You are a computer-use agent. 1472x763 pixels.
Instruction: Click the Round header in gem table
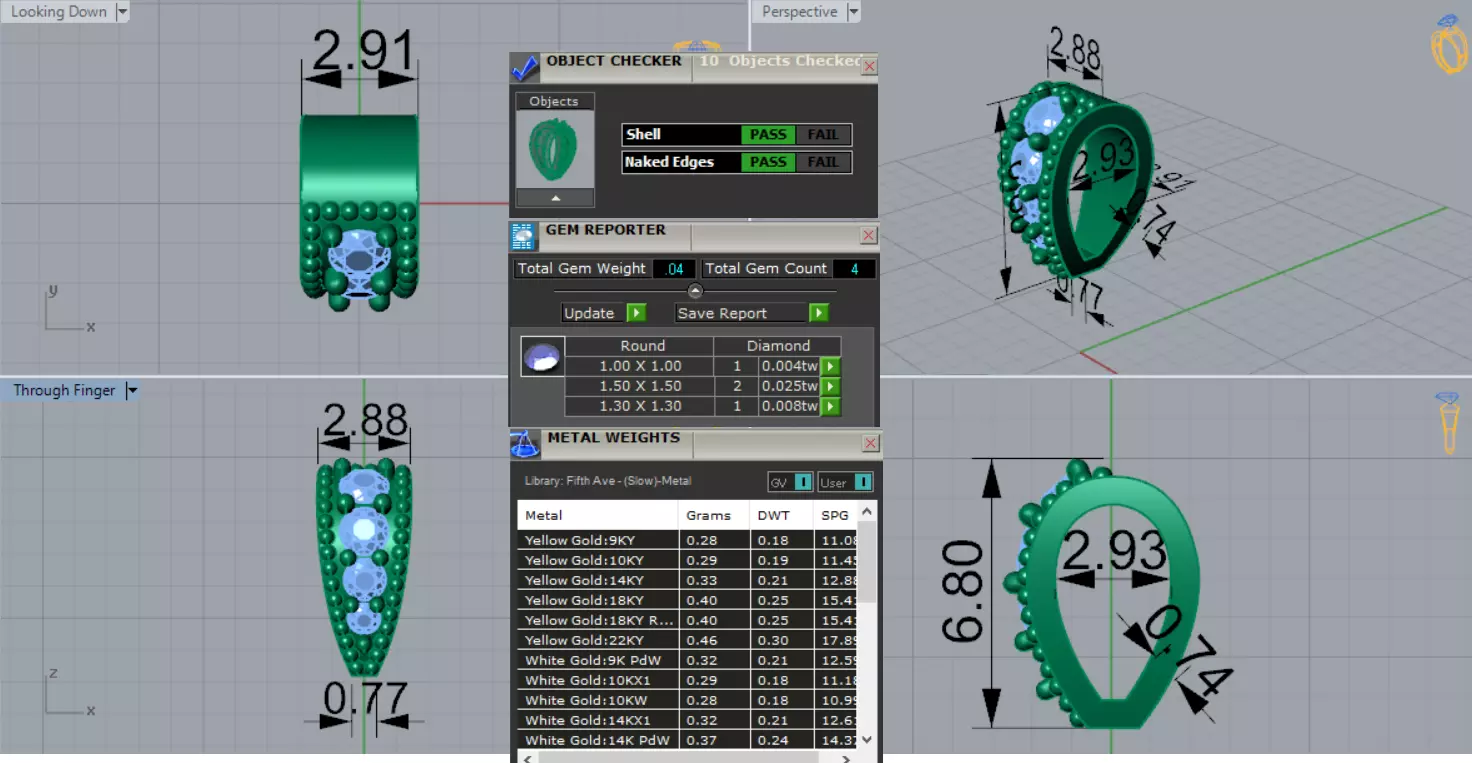[642, 346]
